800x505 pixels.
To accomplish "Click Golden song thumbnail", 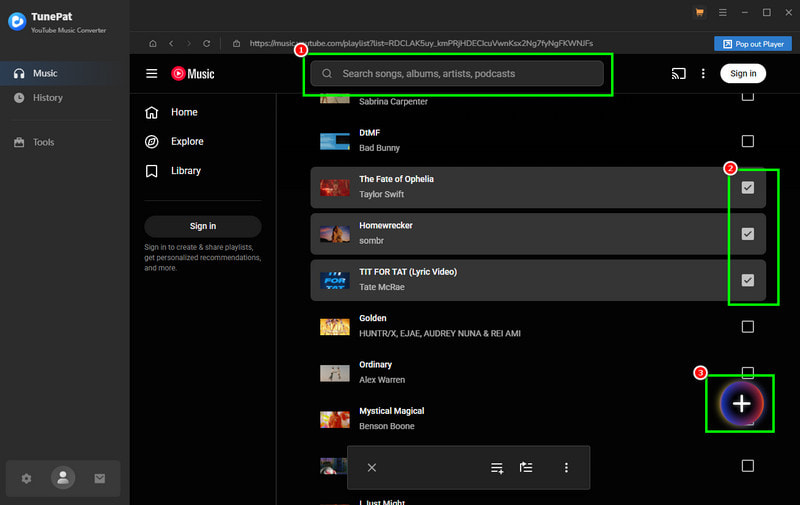I will point(335,326).
